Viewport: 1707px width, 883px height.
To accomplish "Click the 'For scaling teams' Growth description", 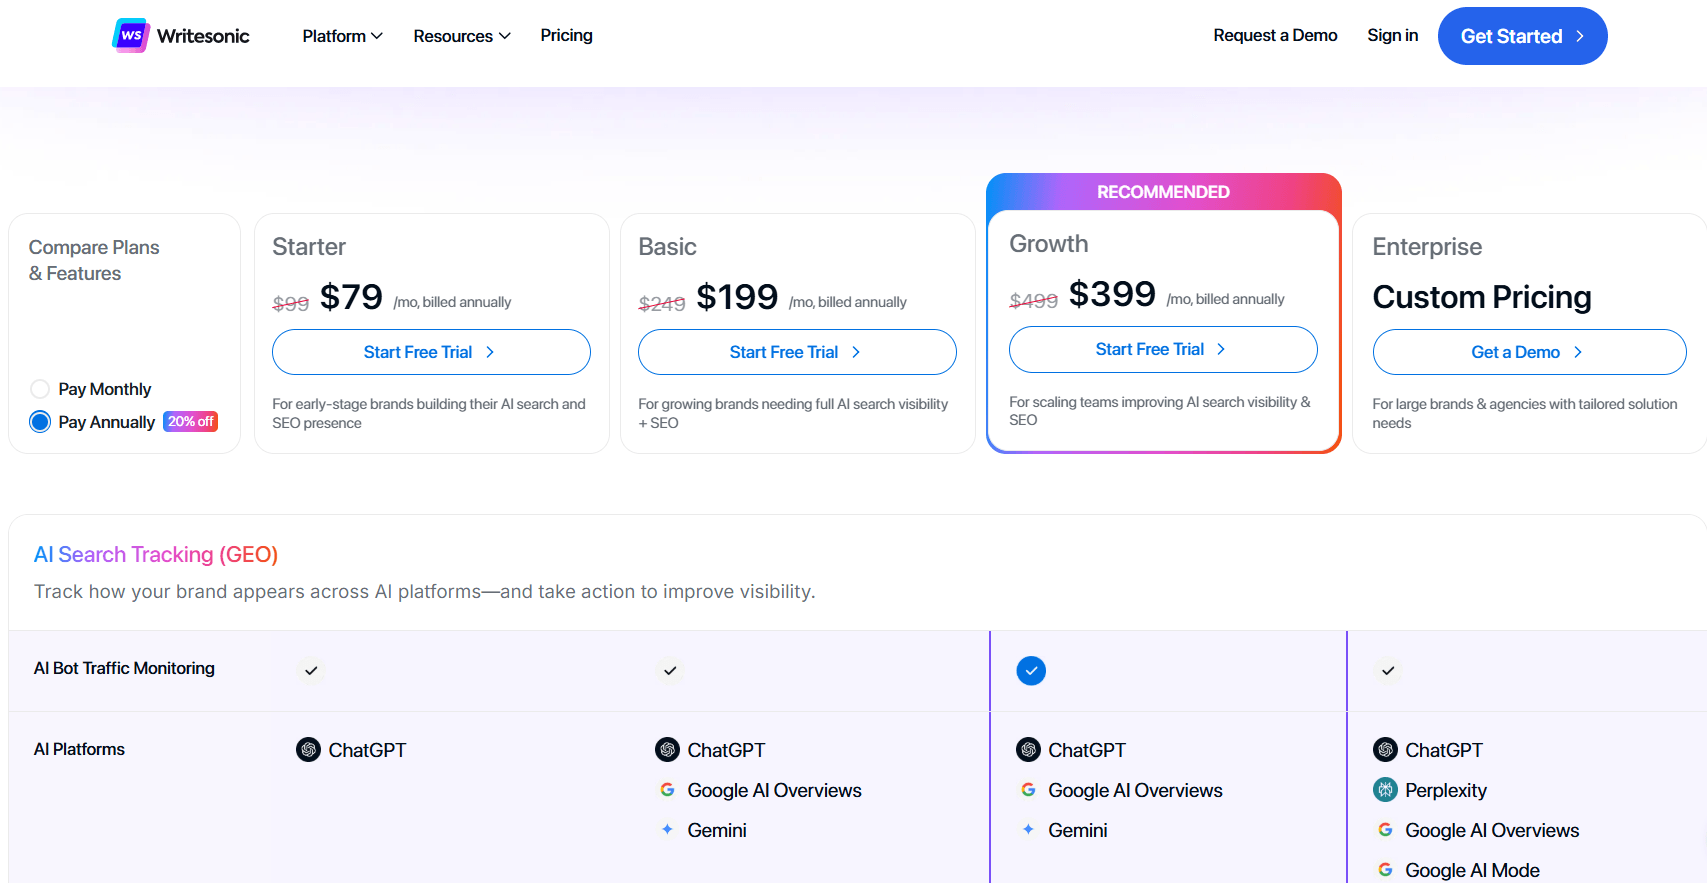I will [x=1160, y=411].
